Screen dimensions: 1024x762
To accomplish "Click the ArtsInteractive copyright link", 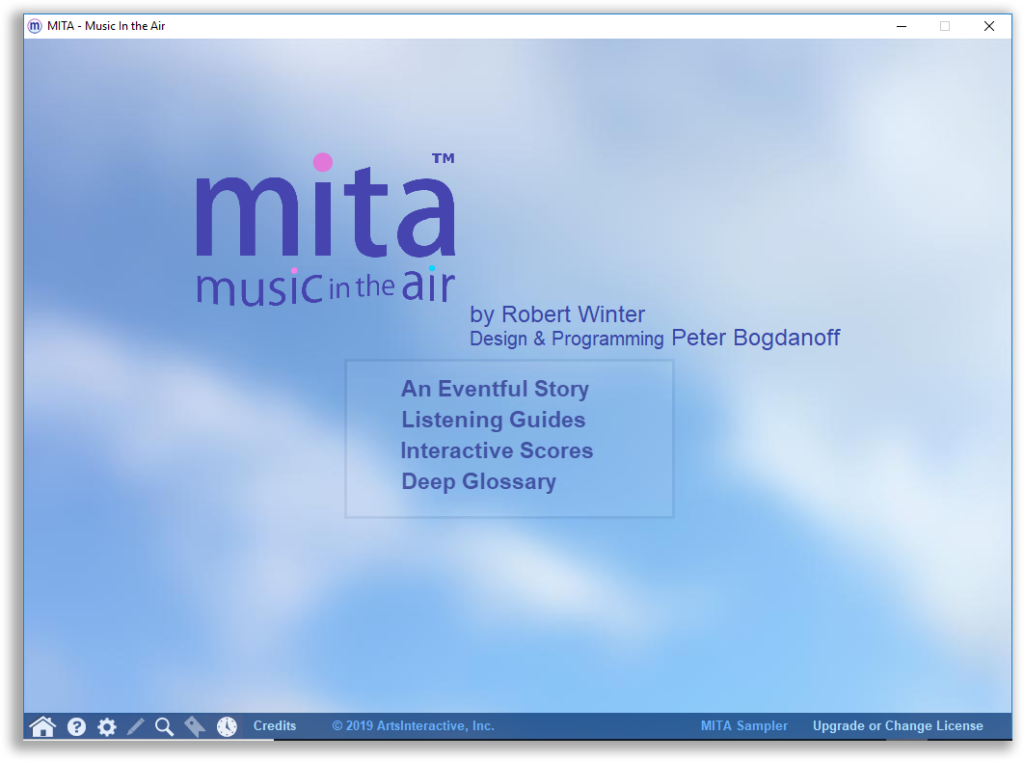I will coord(413,726).
